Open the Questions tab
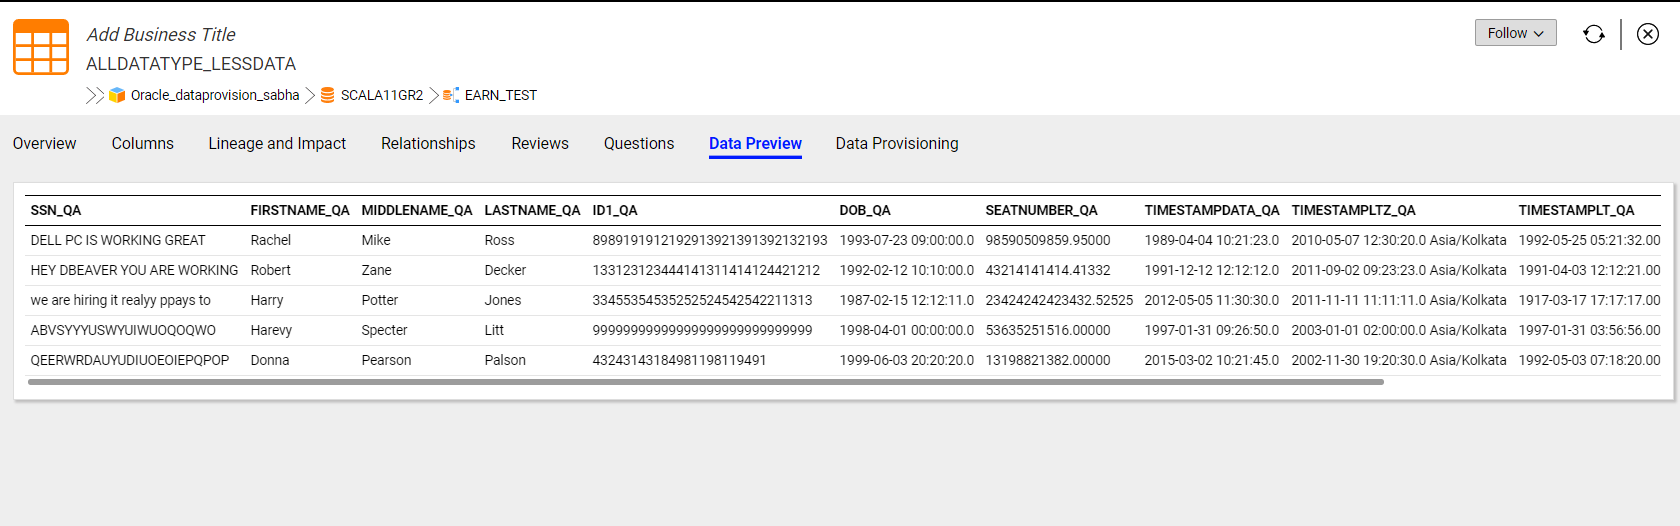1680x526 pixels. point(639,144)
